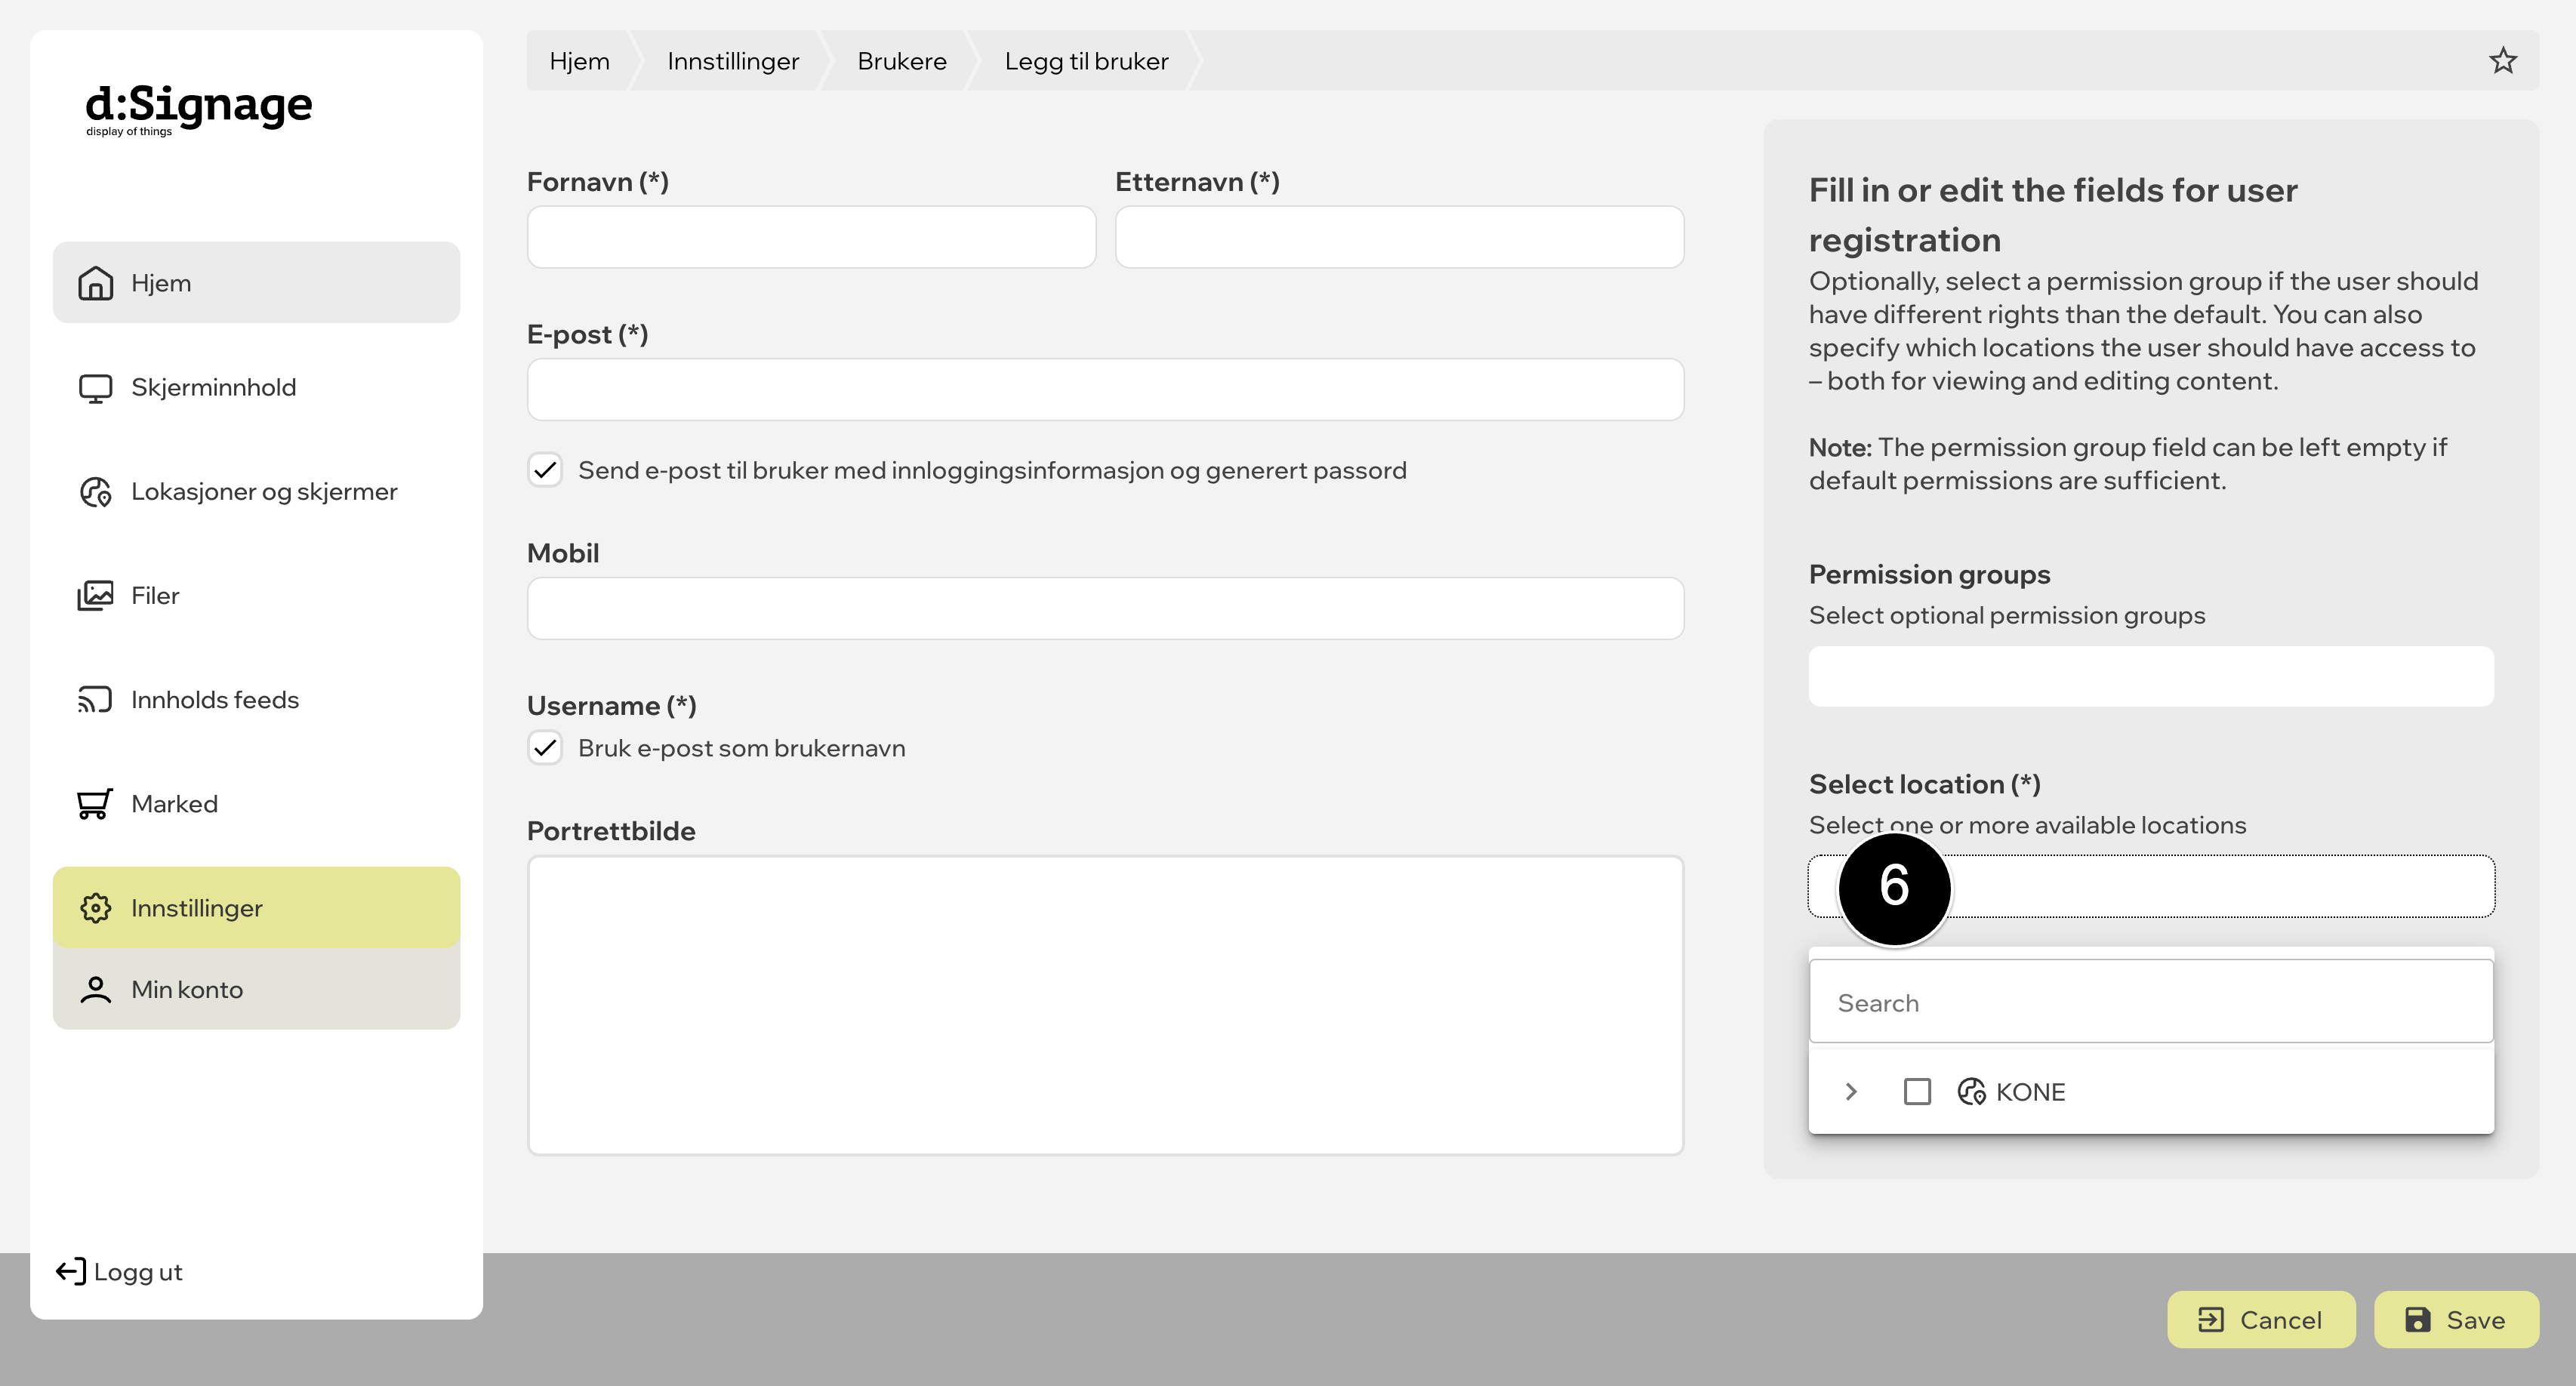Click the exit icon on Cancel

click(x=2211, y=1320)
